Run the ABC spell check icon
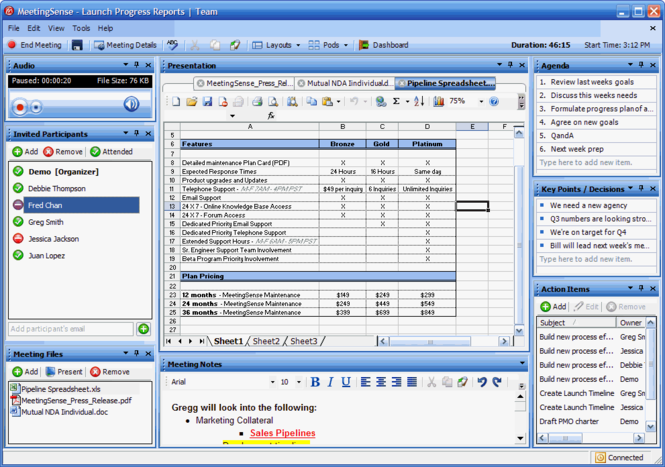665x467 pixels. (x=172, y=45)
